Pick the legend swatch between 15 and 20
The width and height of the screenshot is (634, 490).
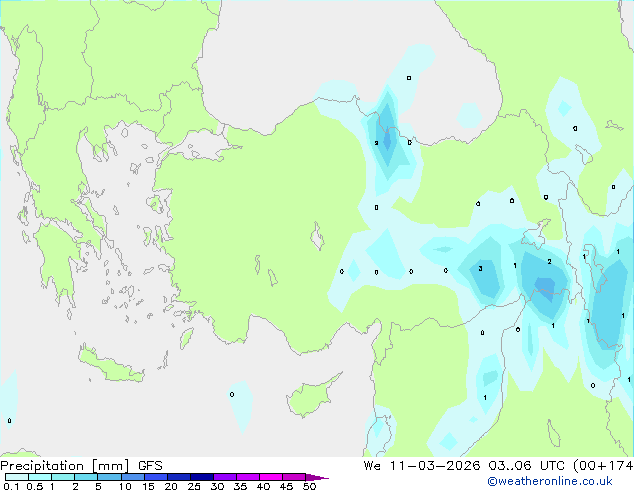(x=156, y=477)
